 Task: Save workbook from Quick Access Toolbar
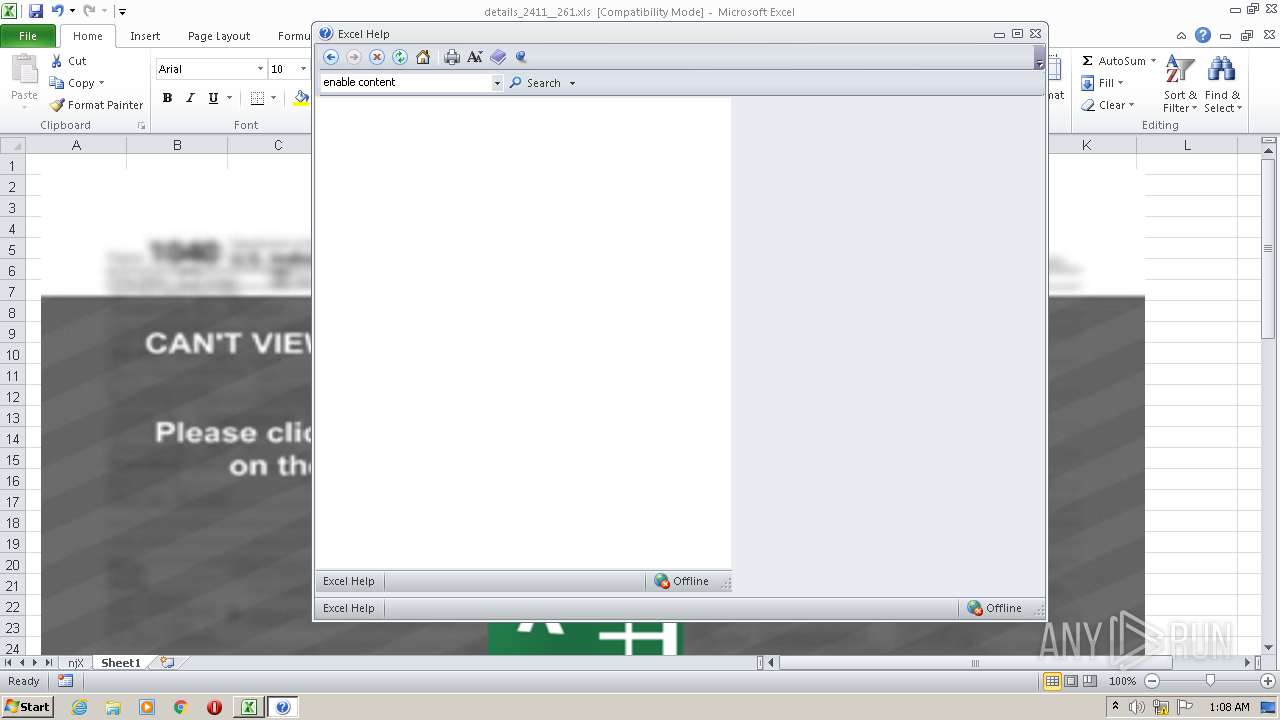click(36, 11)
